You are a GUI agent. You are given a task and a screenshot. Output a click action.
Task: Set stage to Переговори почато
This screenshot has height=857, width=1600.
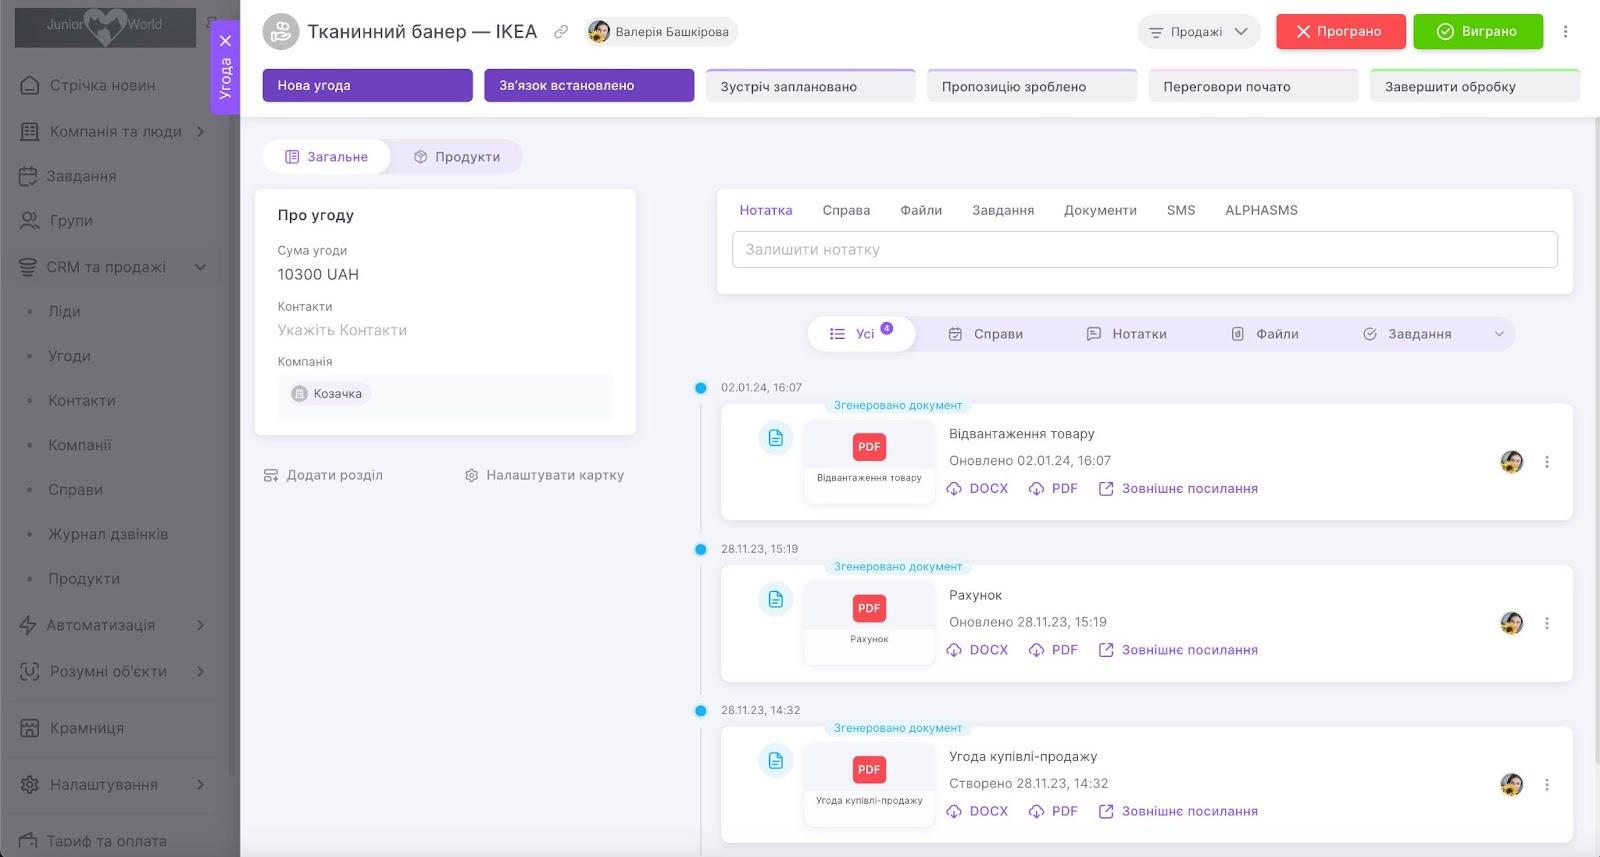pos(1253,86)
